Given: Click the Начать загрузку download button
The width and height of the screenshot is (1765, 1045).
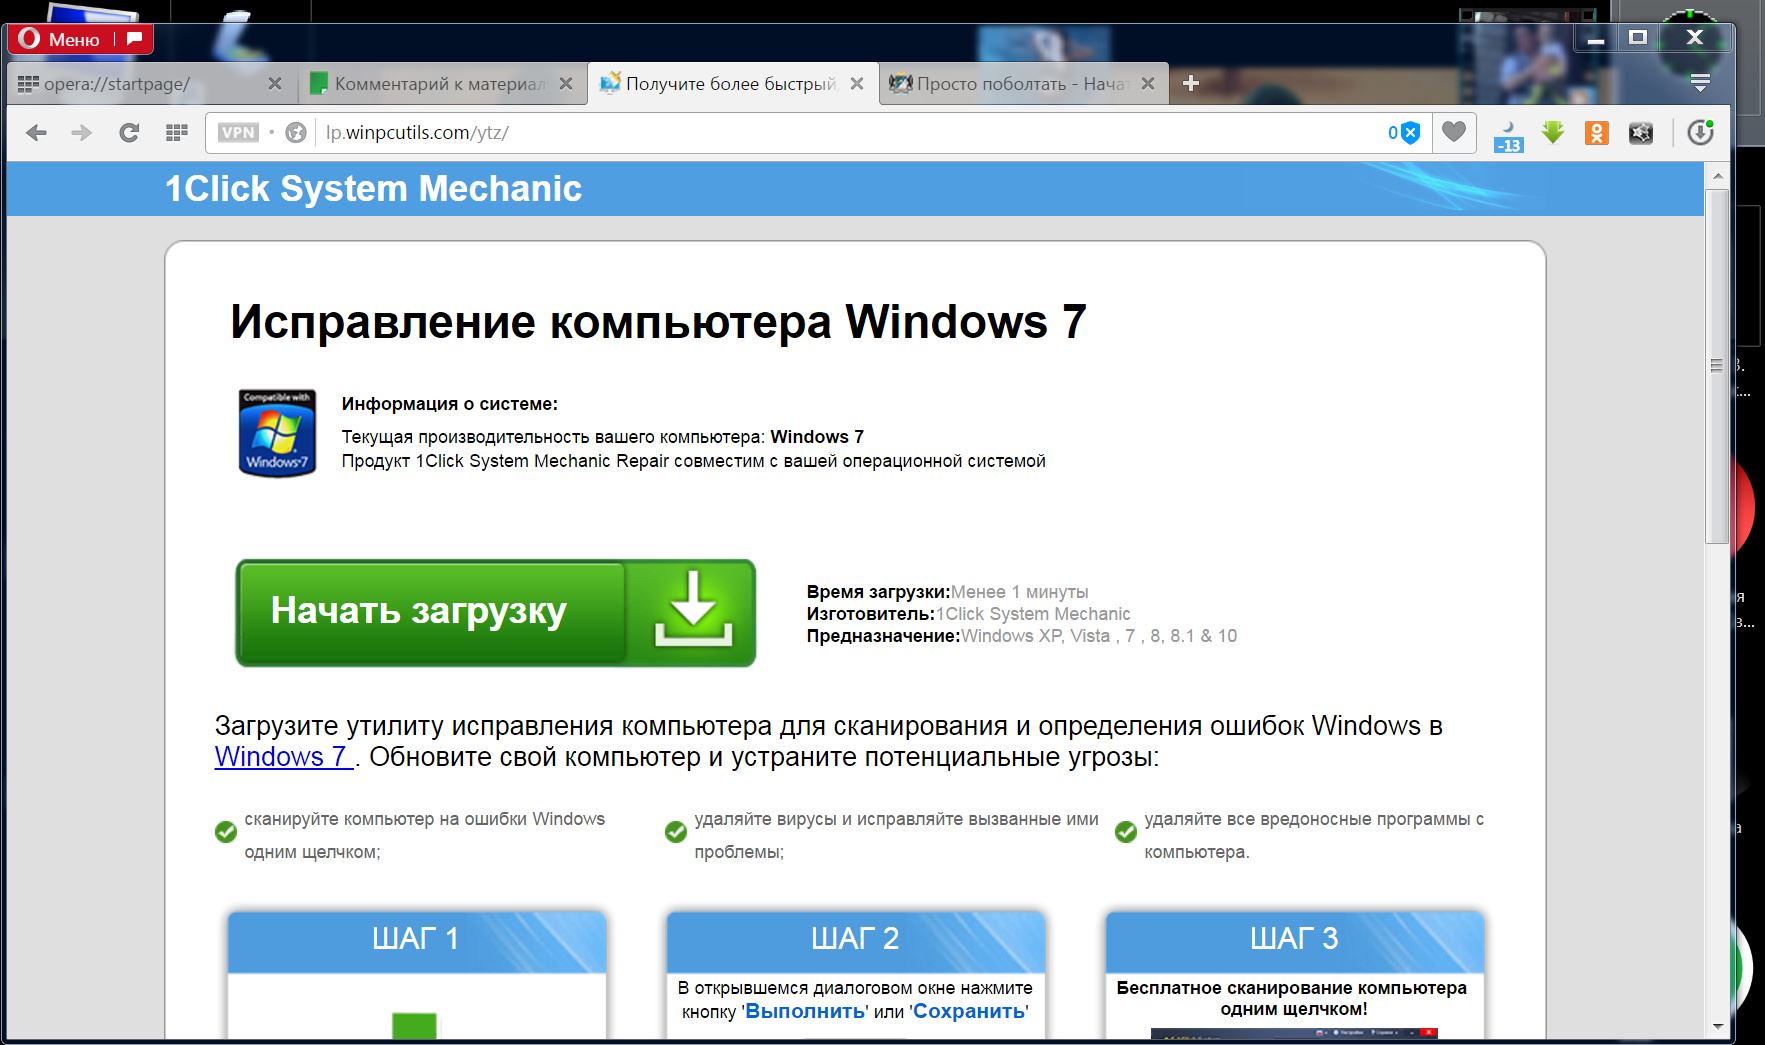Looking at the screenshot, I should [x=495, y=613].
